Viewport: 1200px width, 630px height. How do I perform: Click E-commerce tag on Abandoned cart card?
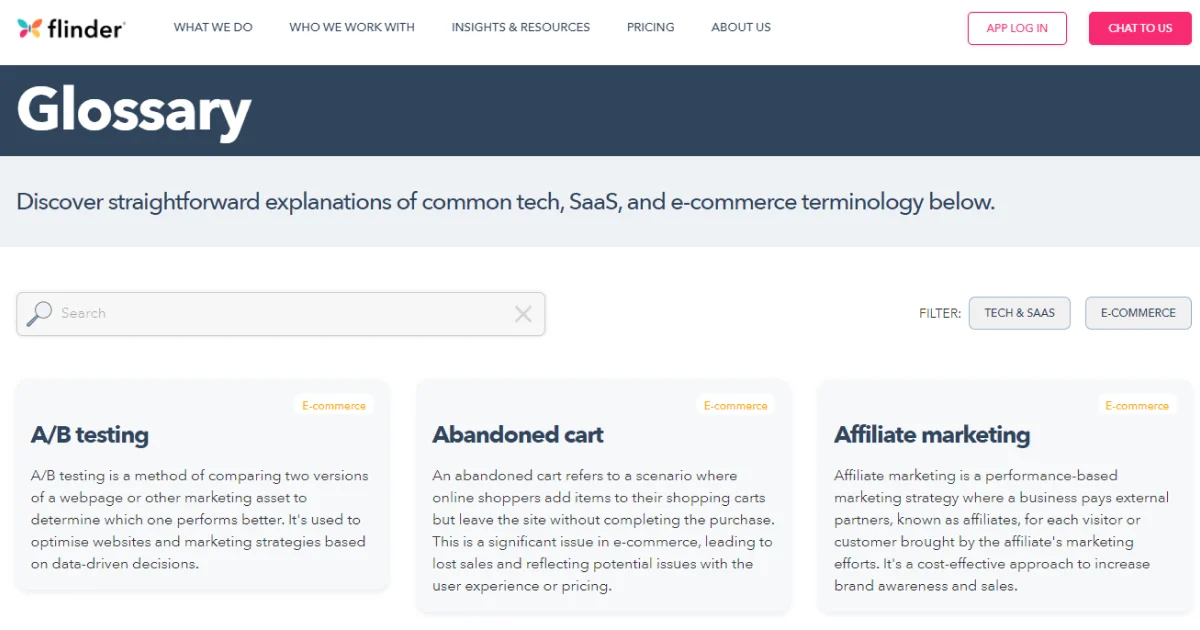pos(736,406)
